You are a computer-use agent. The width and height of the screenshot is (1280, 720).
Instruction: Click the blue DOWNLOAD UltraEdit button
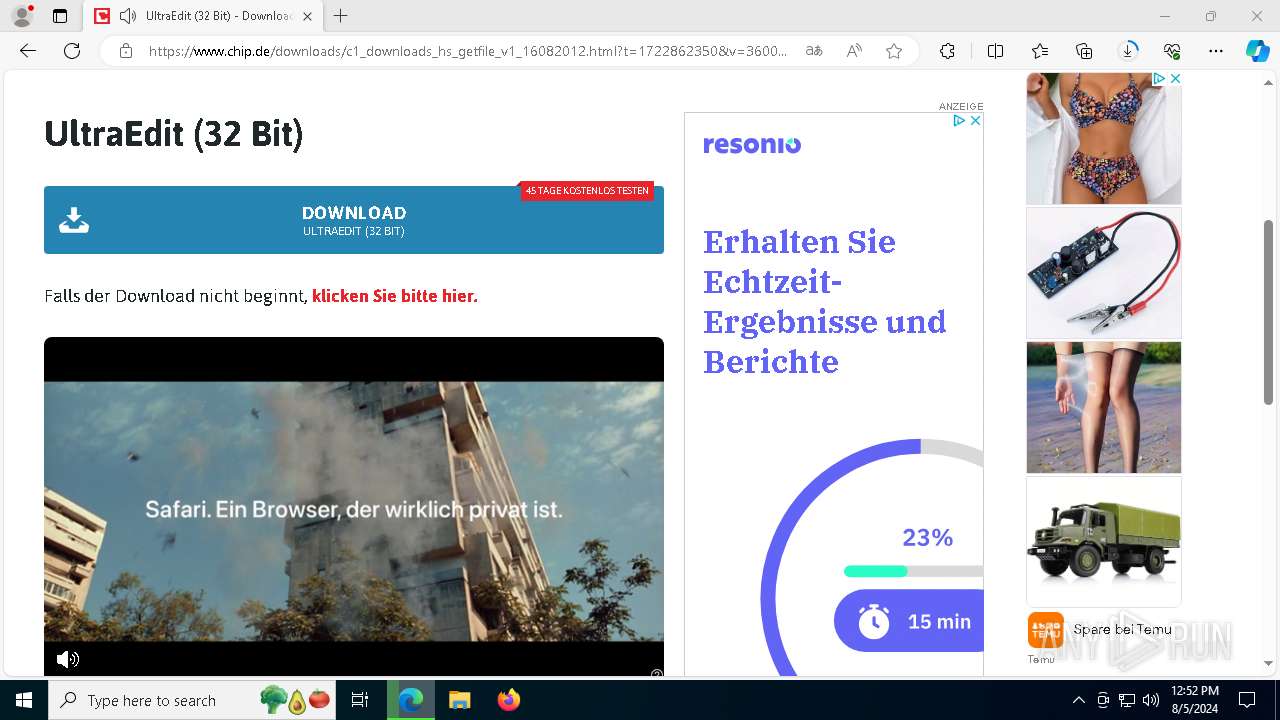coord(354,220)
